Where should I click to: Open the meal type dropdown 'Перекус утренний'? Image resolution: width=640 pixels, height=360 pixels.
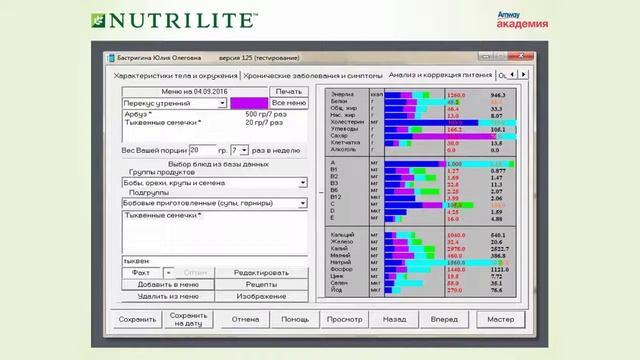[x=222, y=103]
